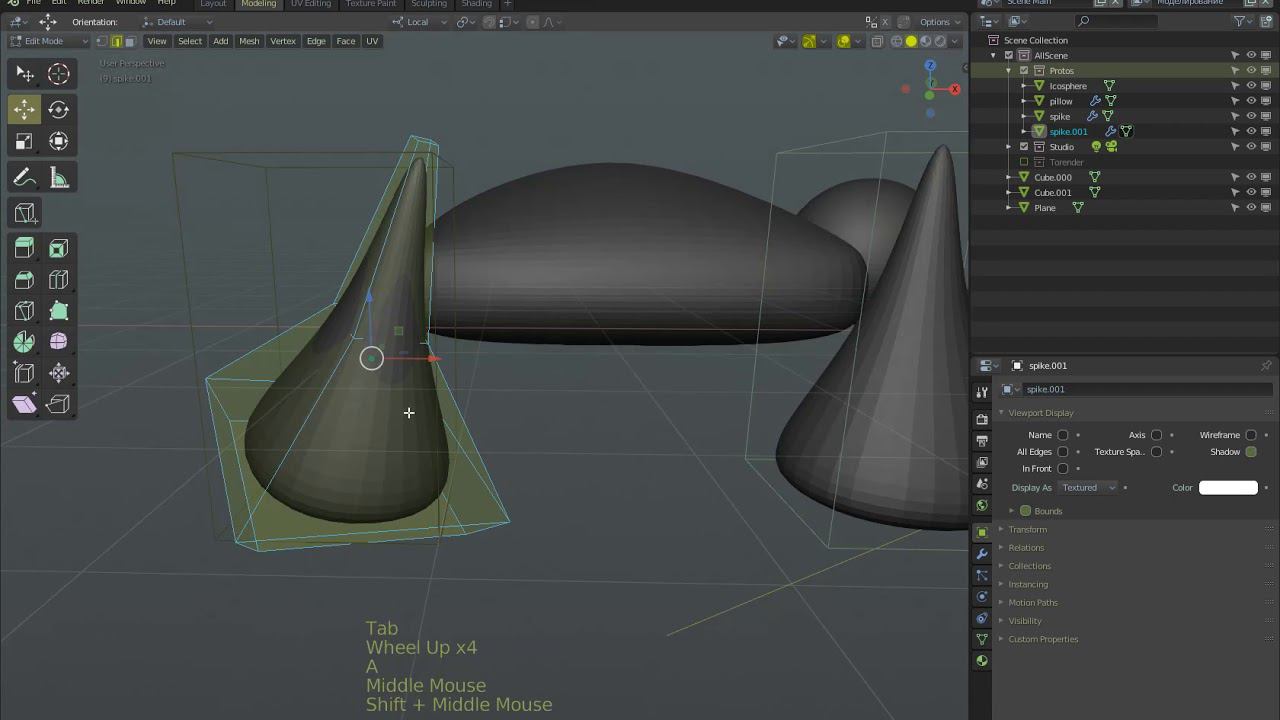This screenshot has width=1280, height=720.
Task: Open the Modifier properties wrench tab
Action: coord(982,554)
